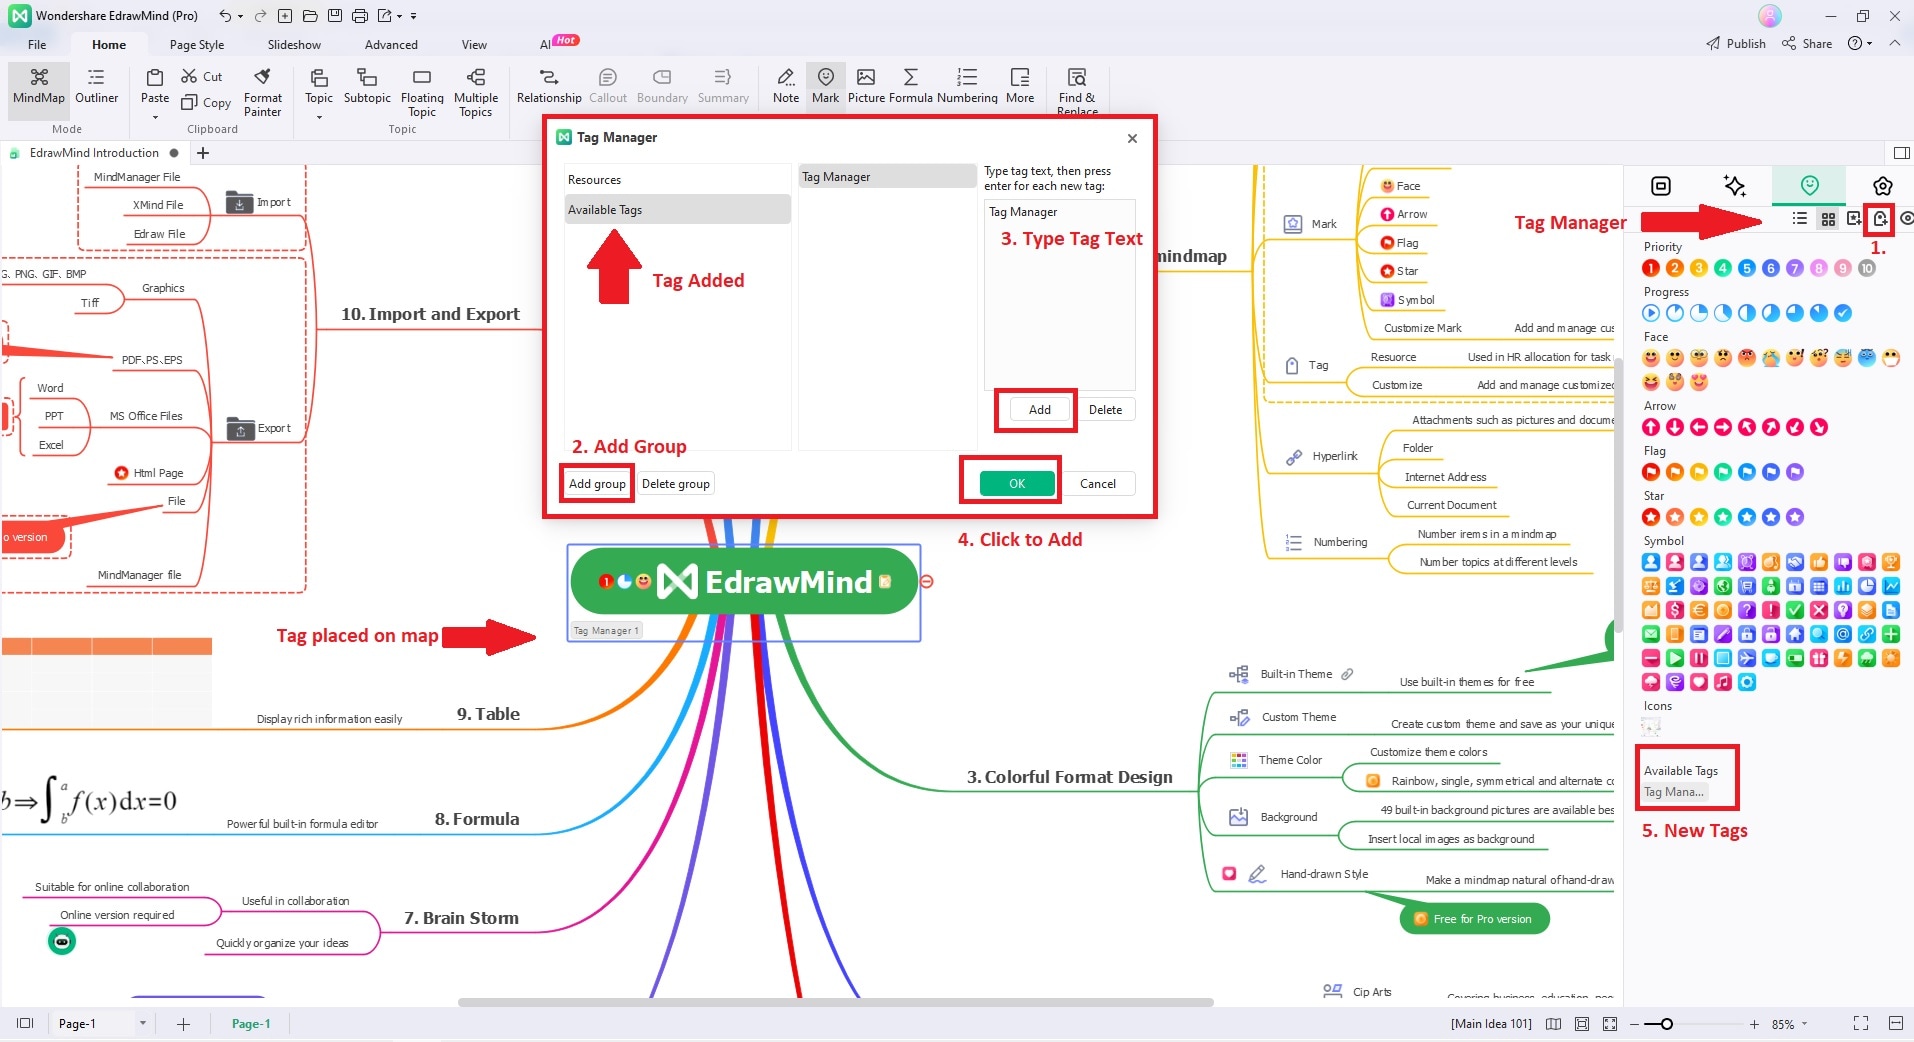This screenshot has width=1914, height=1042.
Task: Select the Tag Mana... tag in side panel
Action: click(x=1674, y=792)
